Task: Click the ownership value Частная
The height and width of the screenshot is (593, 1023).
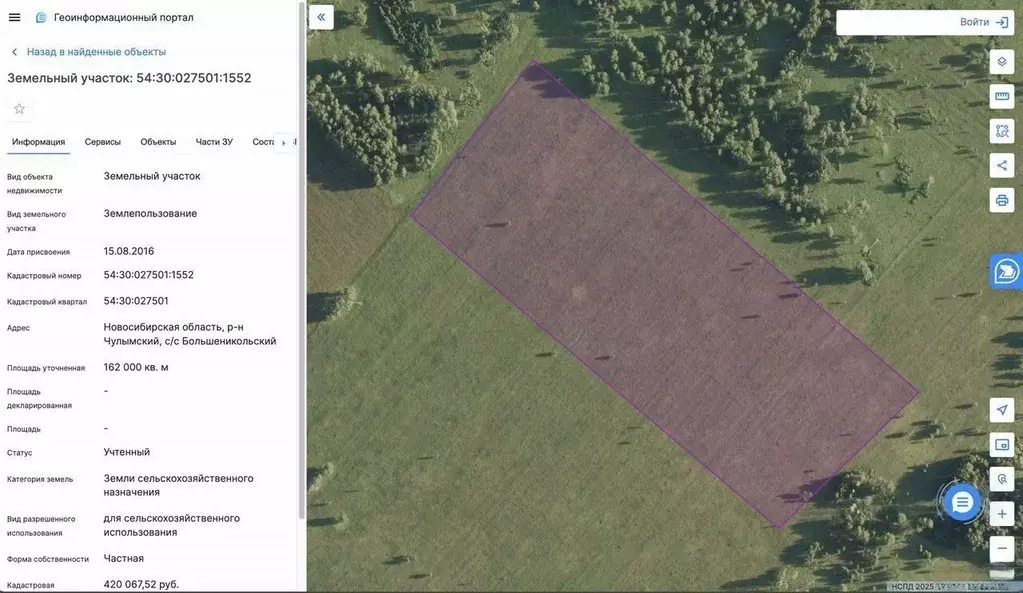Action: 123,558
